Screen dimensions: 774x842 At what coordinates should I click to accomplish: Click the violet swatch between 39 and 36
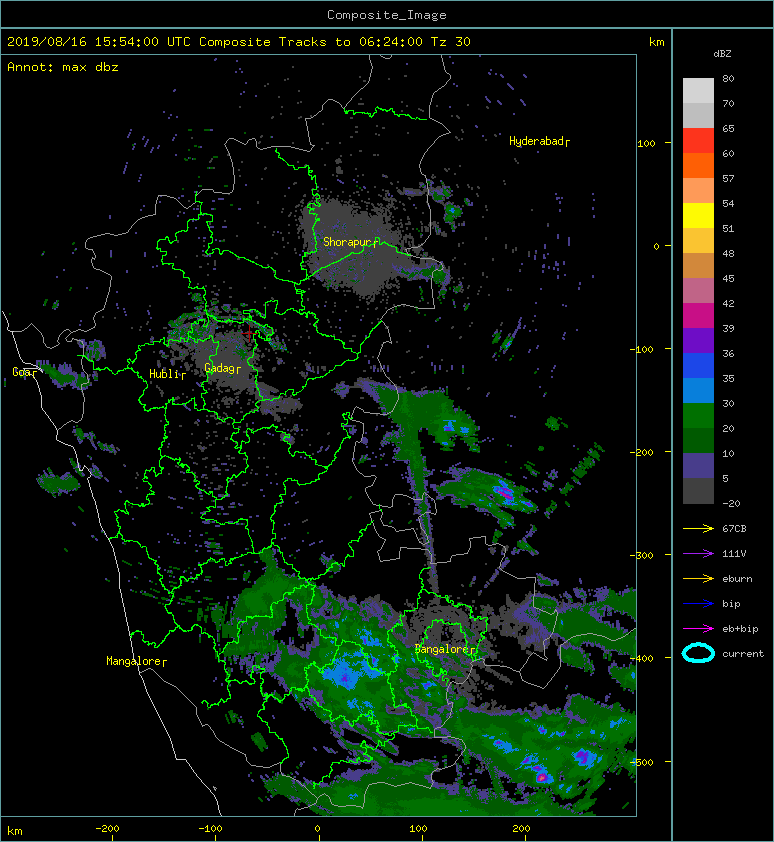[698, 340]
